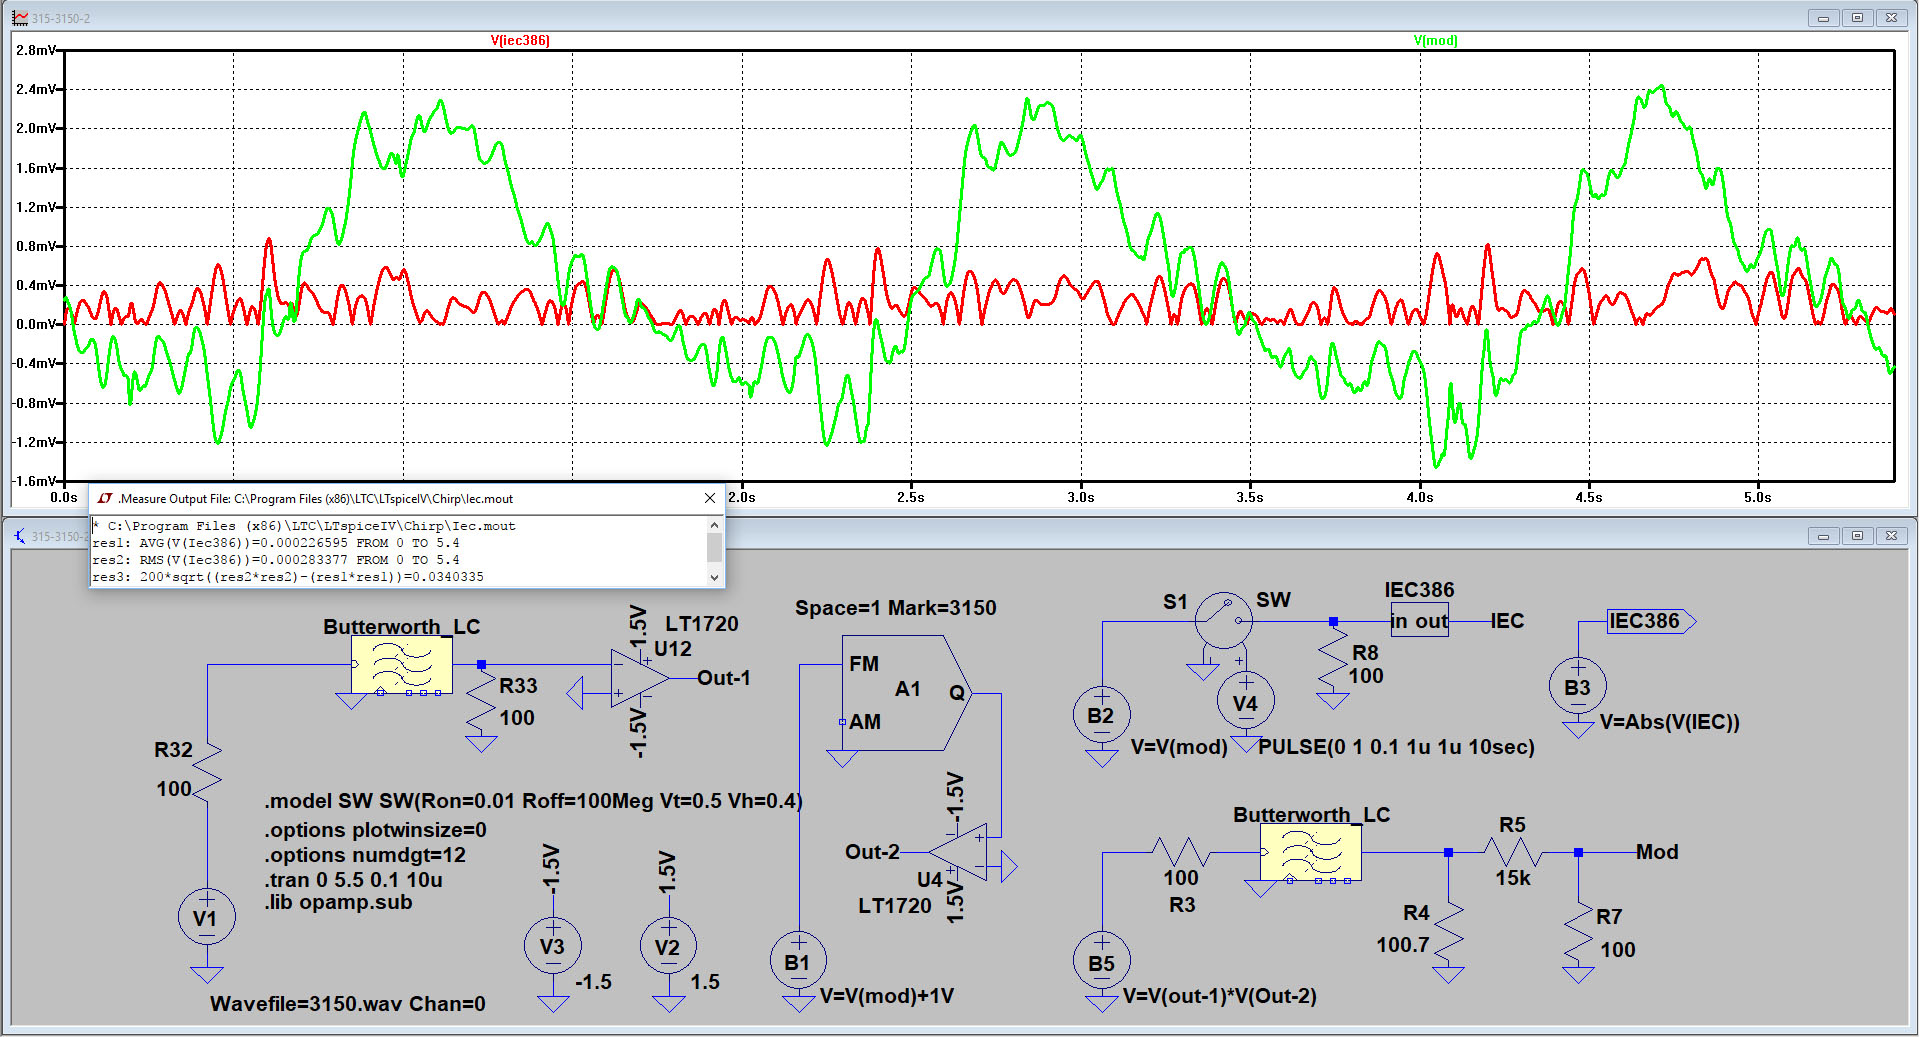Select the A1 modulator symbol
Viewport: 1920px width, 1037px height.
click(x=906, y=692)
